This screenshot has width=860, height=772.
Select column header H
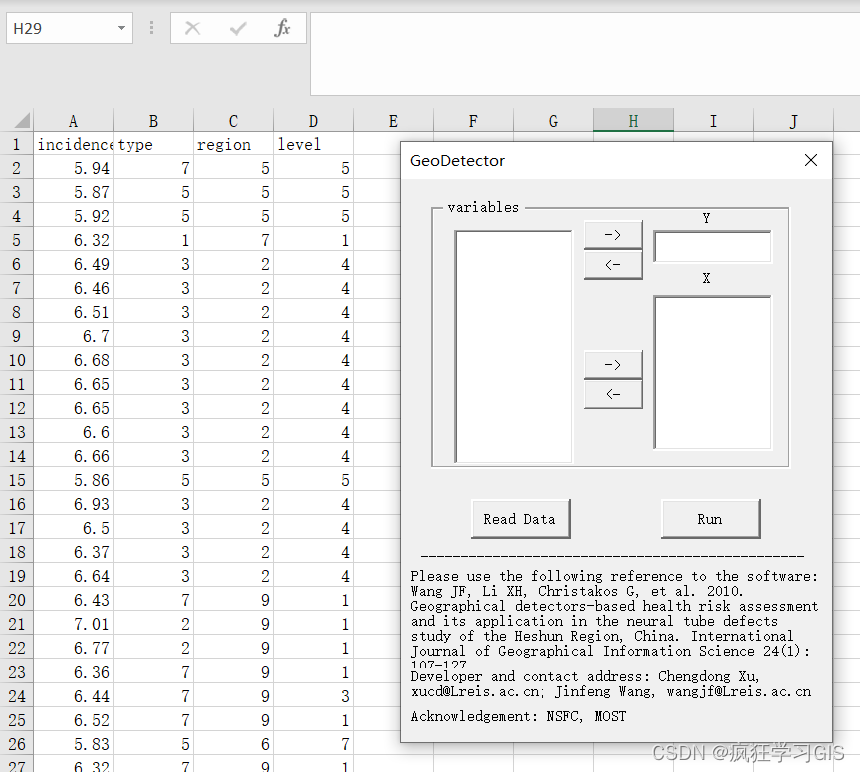coord(633,121)
